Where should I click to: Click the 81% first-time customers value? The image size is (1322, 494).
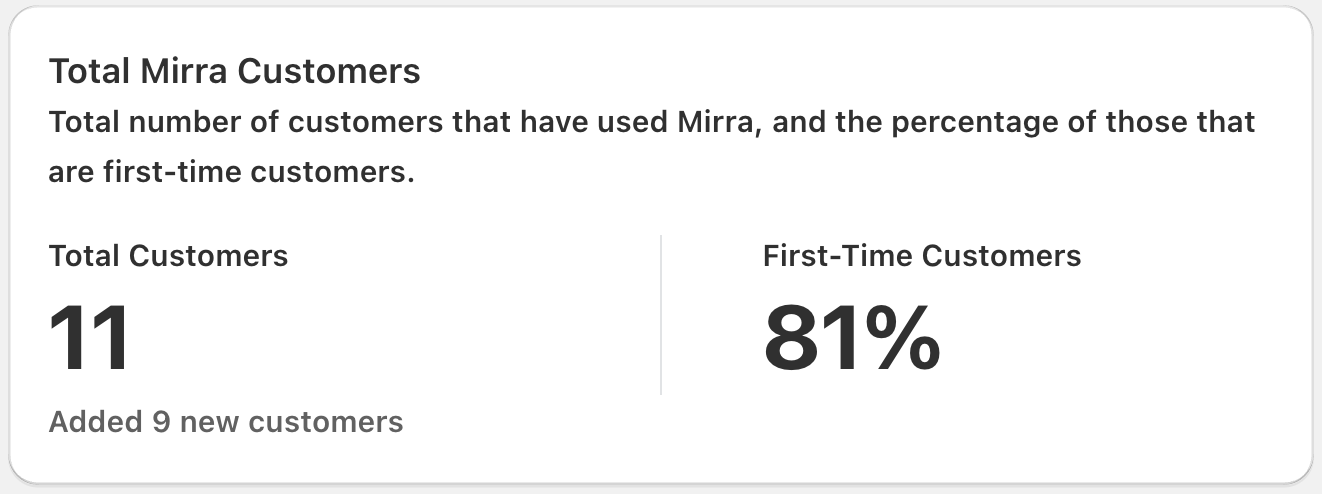coord(852,338)
